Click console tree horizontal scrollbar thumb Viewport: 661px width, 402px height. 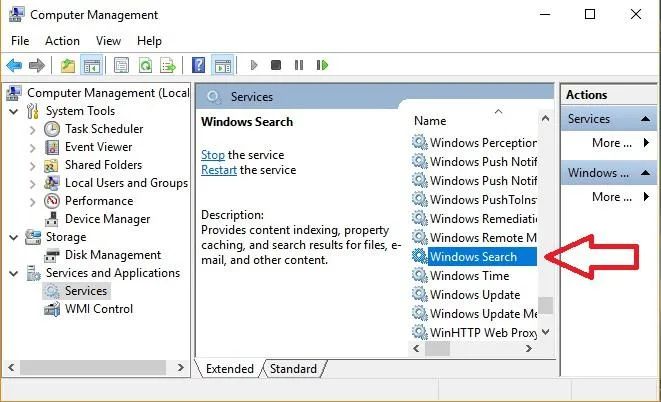(93, 367)
